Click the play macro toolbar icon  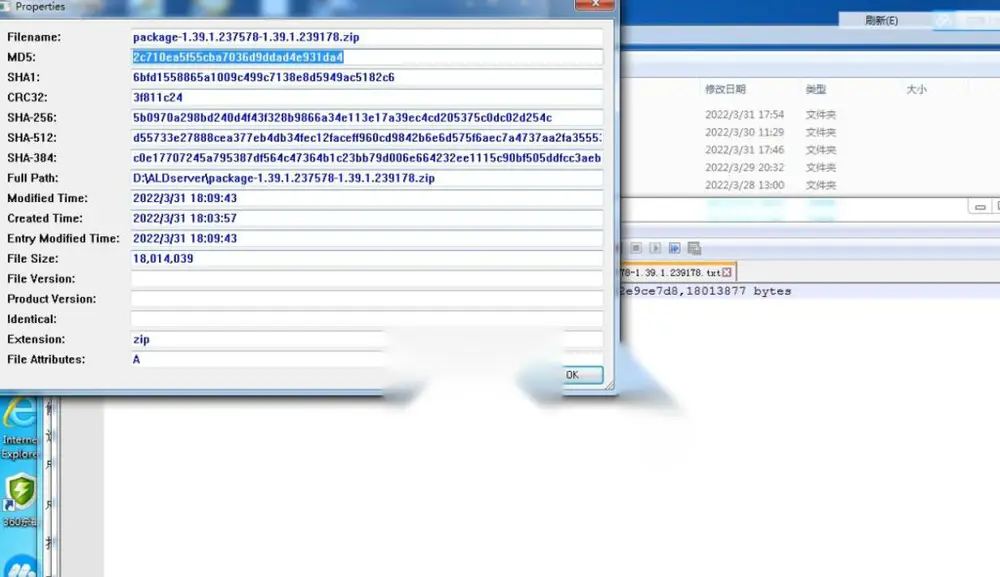click(655, 248)
